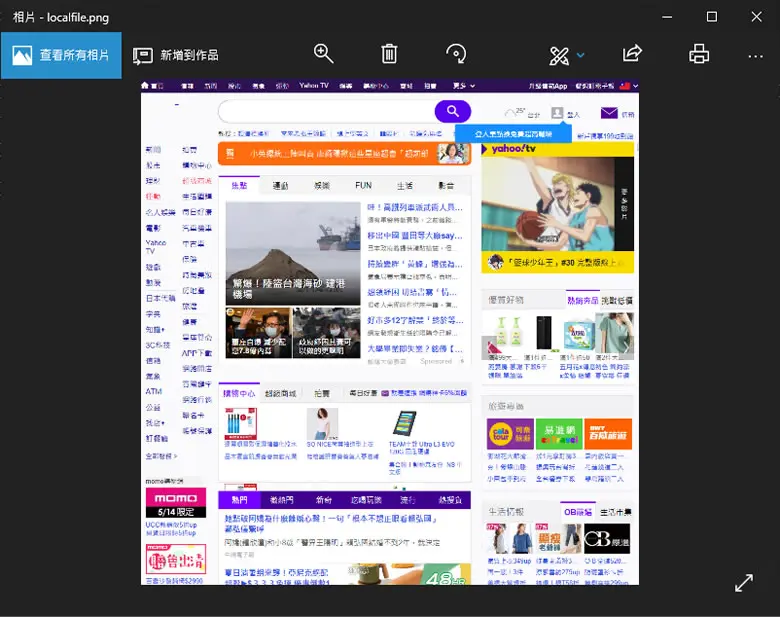Open the edit and create scissors icon
This screenshot has height=617, width=780.
coord(559,55)
